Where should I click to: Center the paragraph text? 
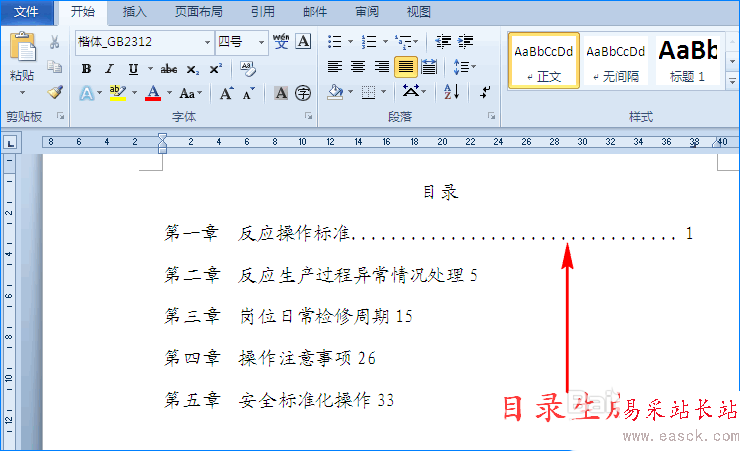click(x=358, y=67)
